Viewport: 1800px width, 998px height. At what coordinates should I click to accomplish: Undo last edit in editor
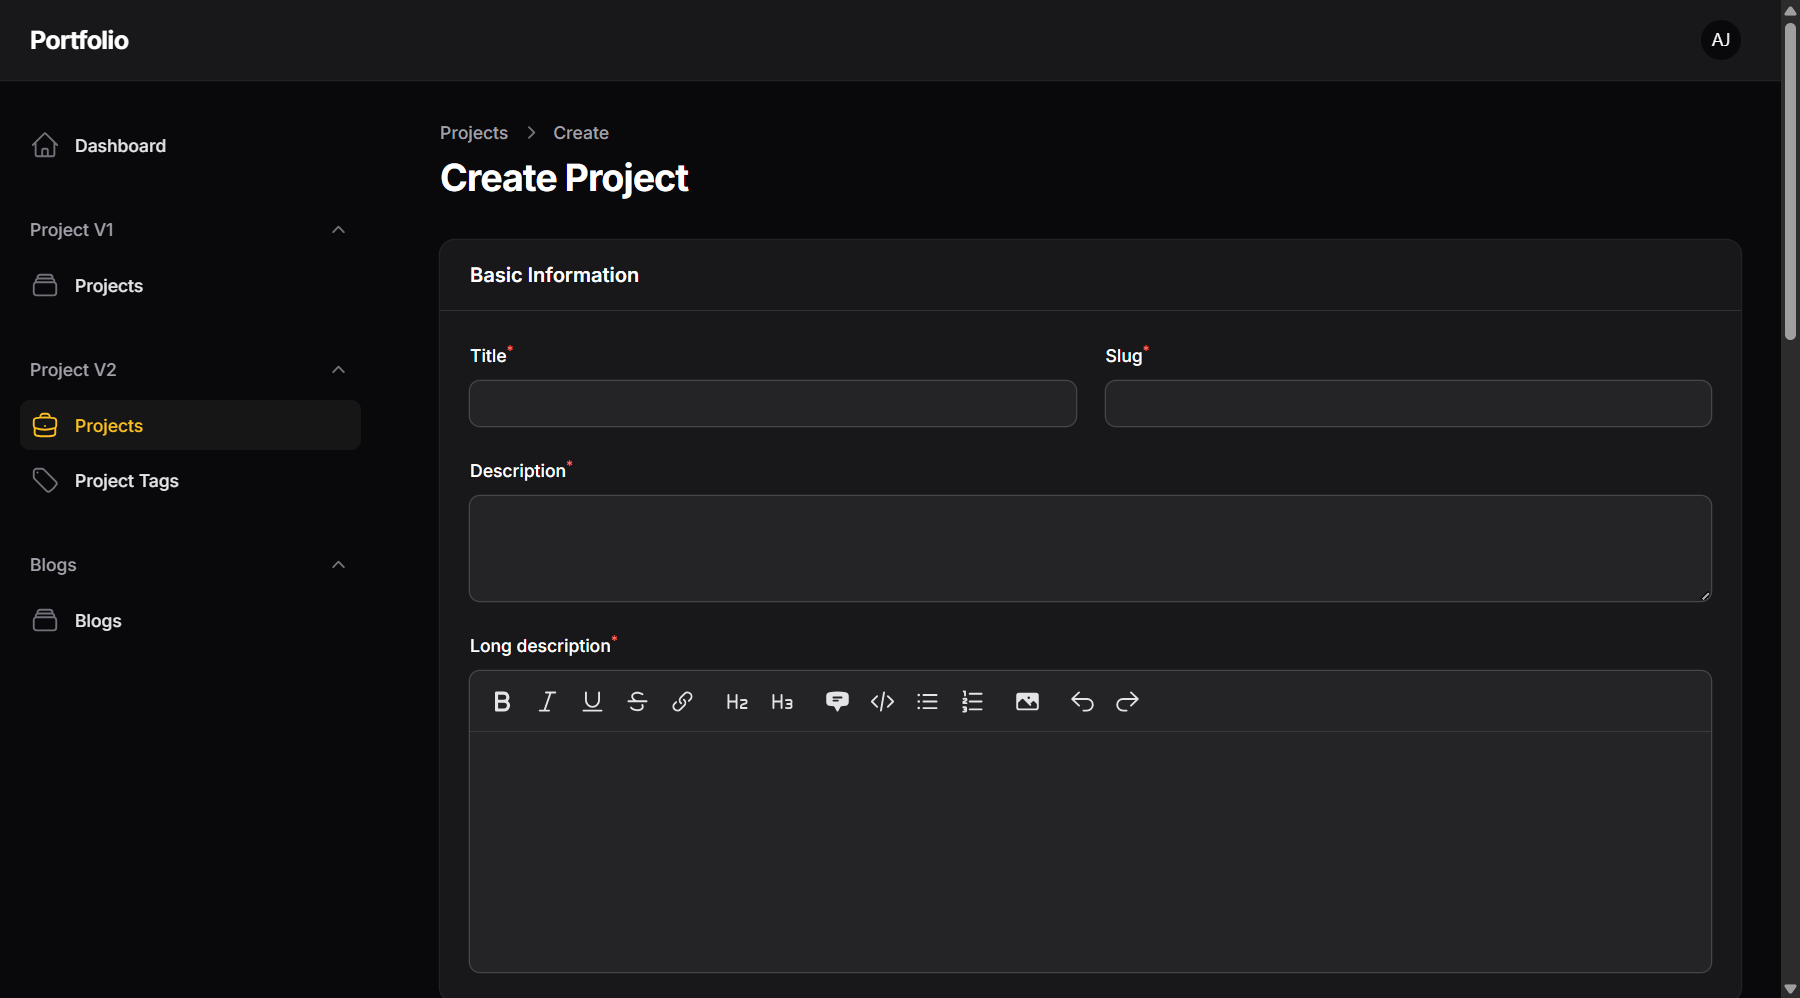point(1082,702)
